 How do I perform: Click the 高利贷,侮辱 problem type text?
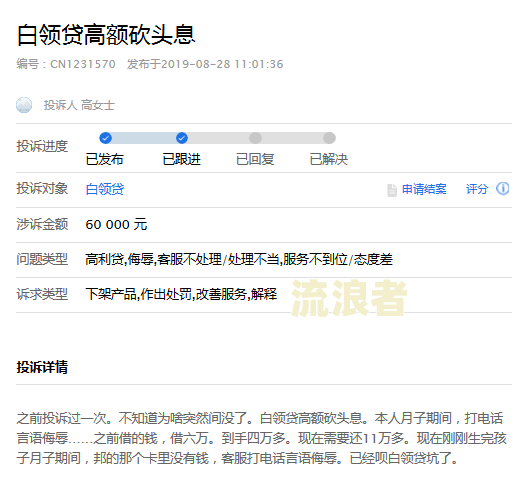pos(119,259)
